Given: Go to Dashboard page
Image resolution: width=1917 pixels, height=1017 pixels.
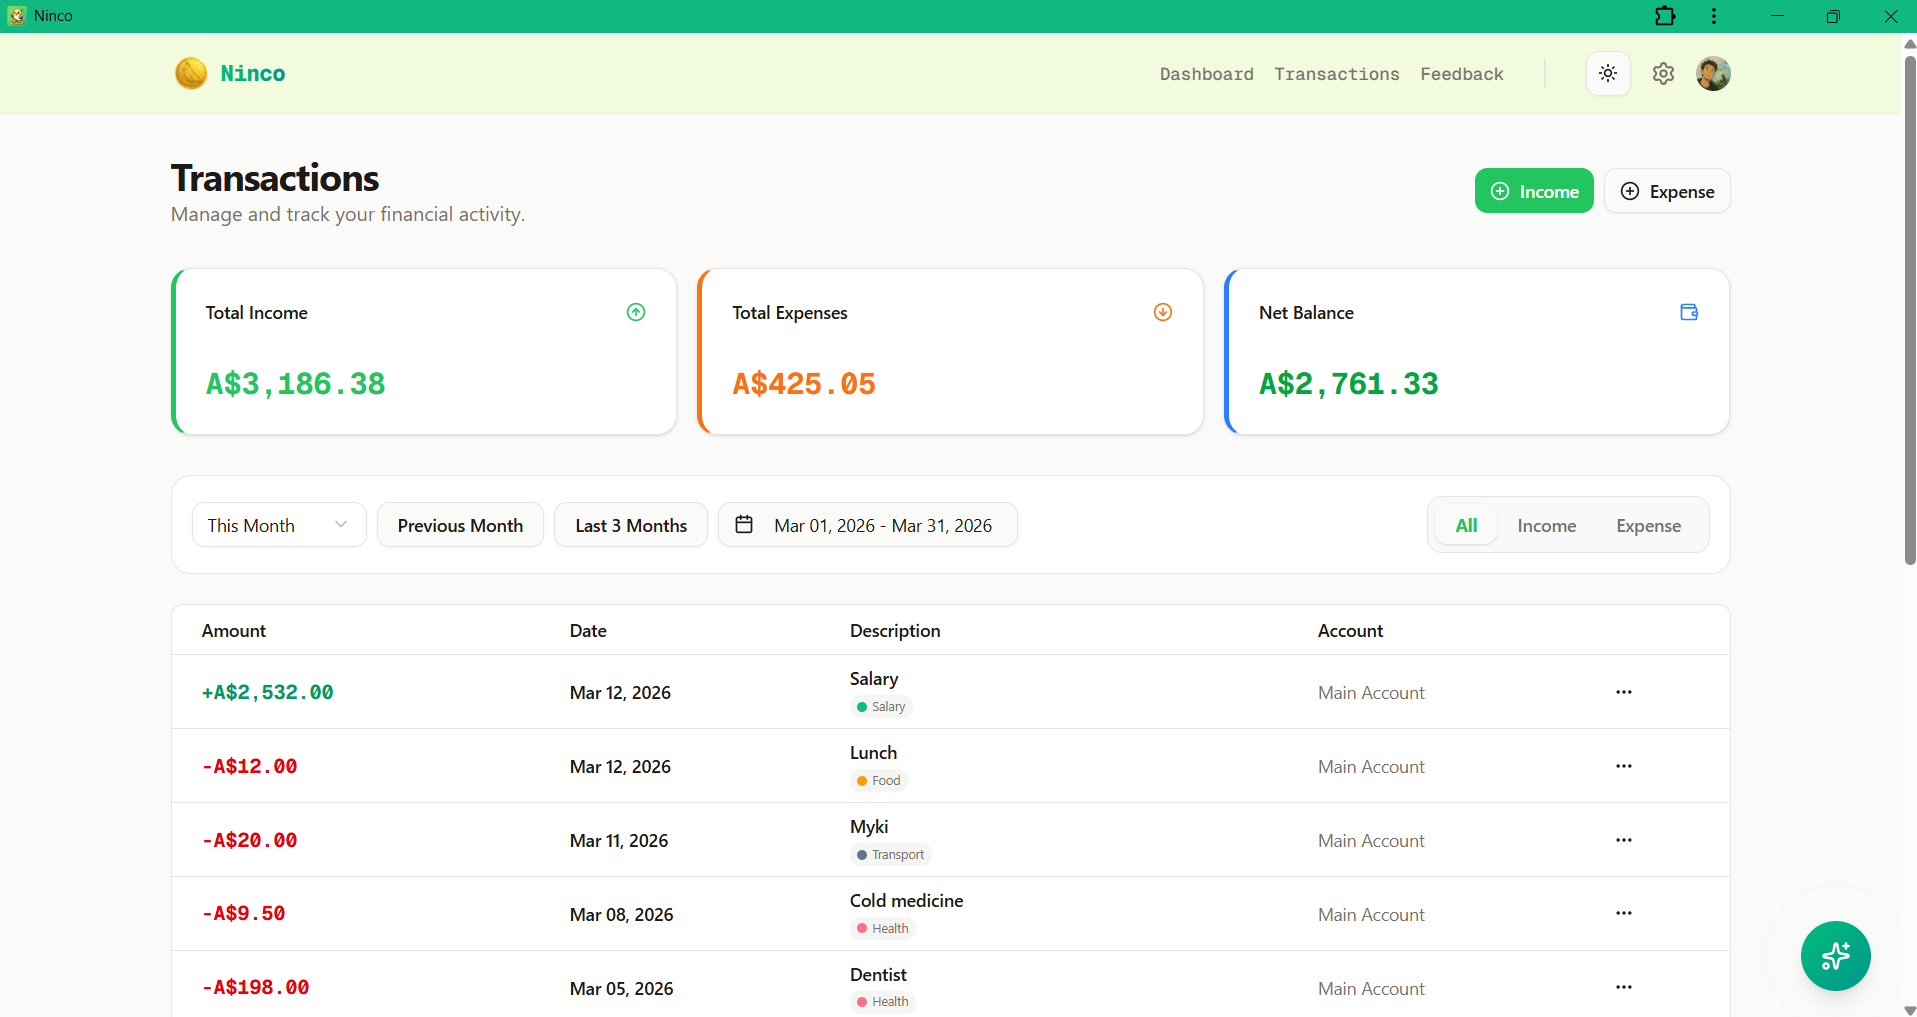Looking at the screenshot, I should pyautogui.click(x=1206, y=74).
